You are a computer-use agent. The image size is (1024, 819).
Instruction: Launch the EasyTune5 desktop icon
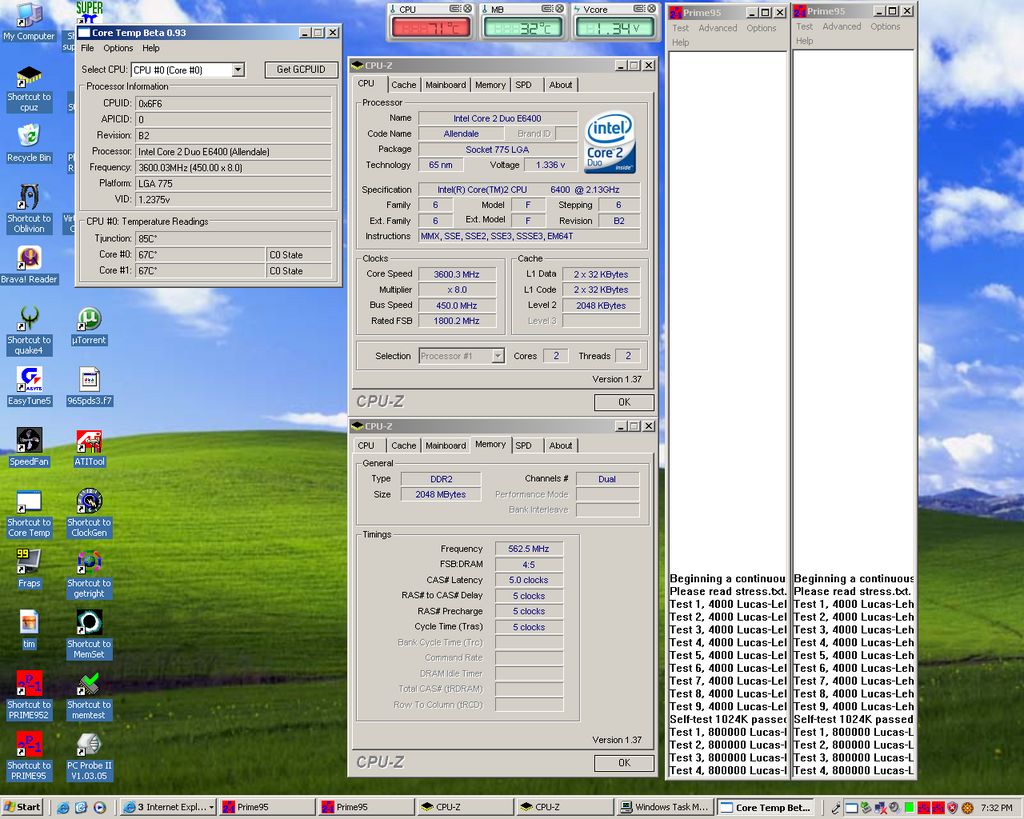pyautogui.click(x=29, y=381)
